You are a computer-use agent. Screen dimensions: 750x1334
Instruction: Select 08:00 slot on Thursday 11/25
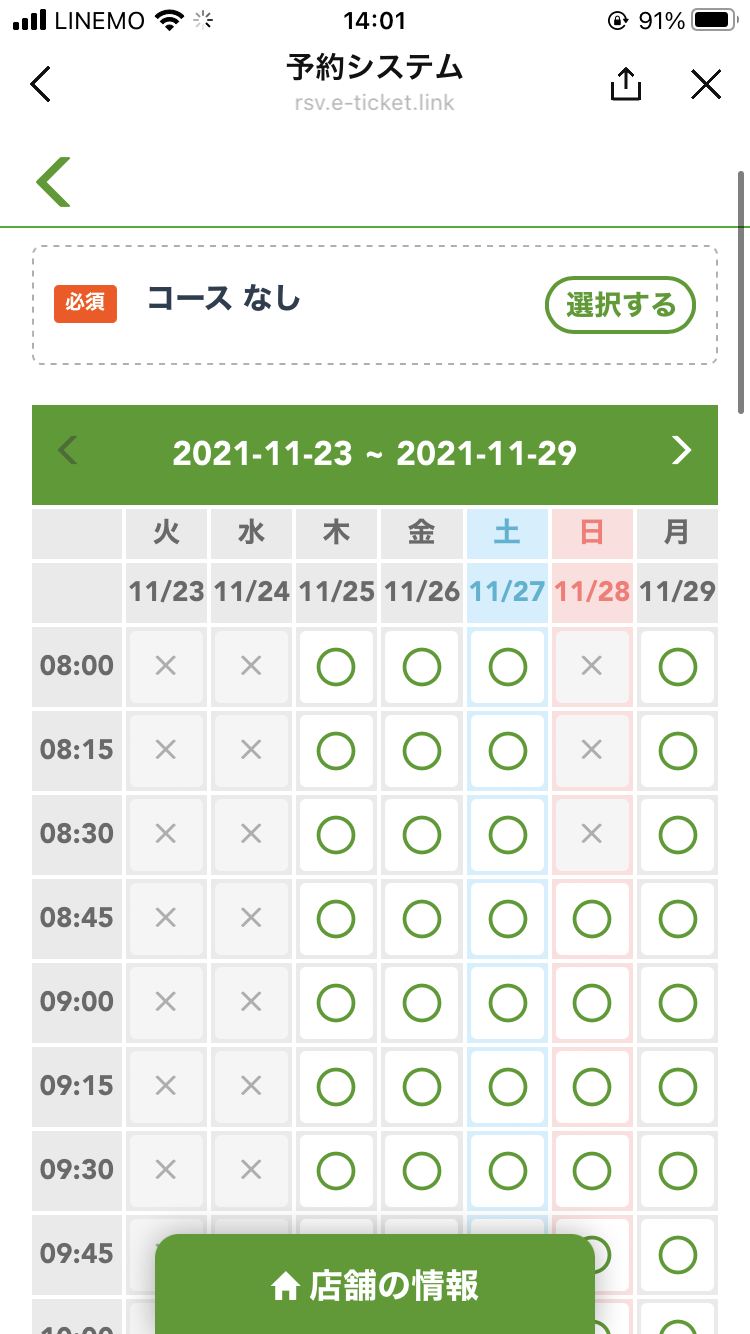tap(336, 666)
